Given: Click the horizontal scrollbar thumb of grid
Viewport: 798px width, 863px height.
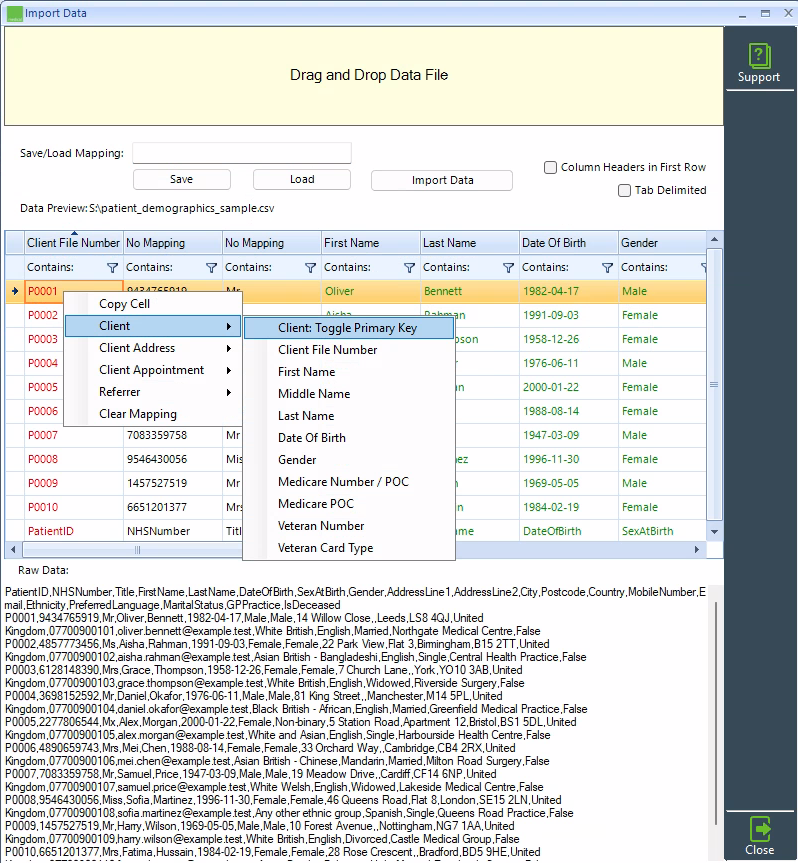Looking at the screenshot, I should 138,549.
